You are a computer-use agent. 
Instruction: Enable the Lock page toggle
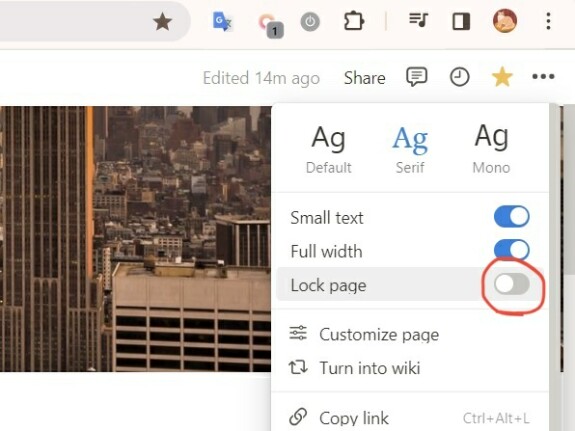point(512,284)
